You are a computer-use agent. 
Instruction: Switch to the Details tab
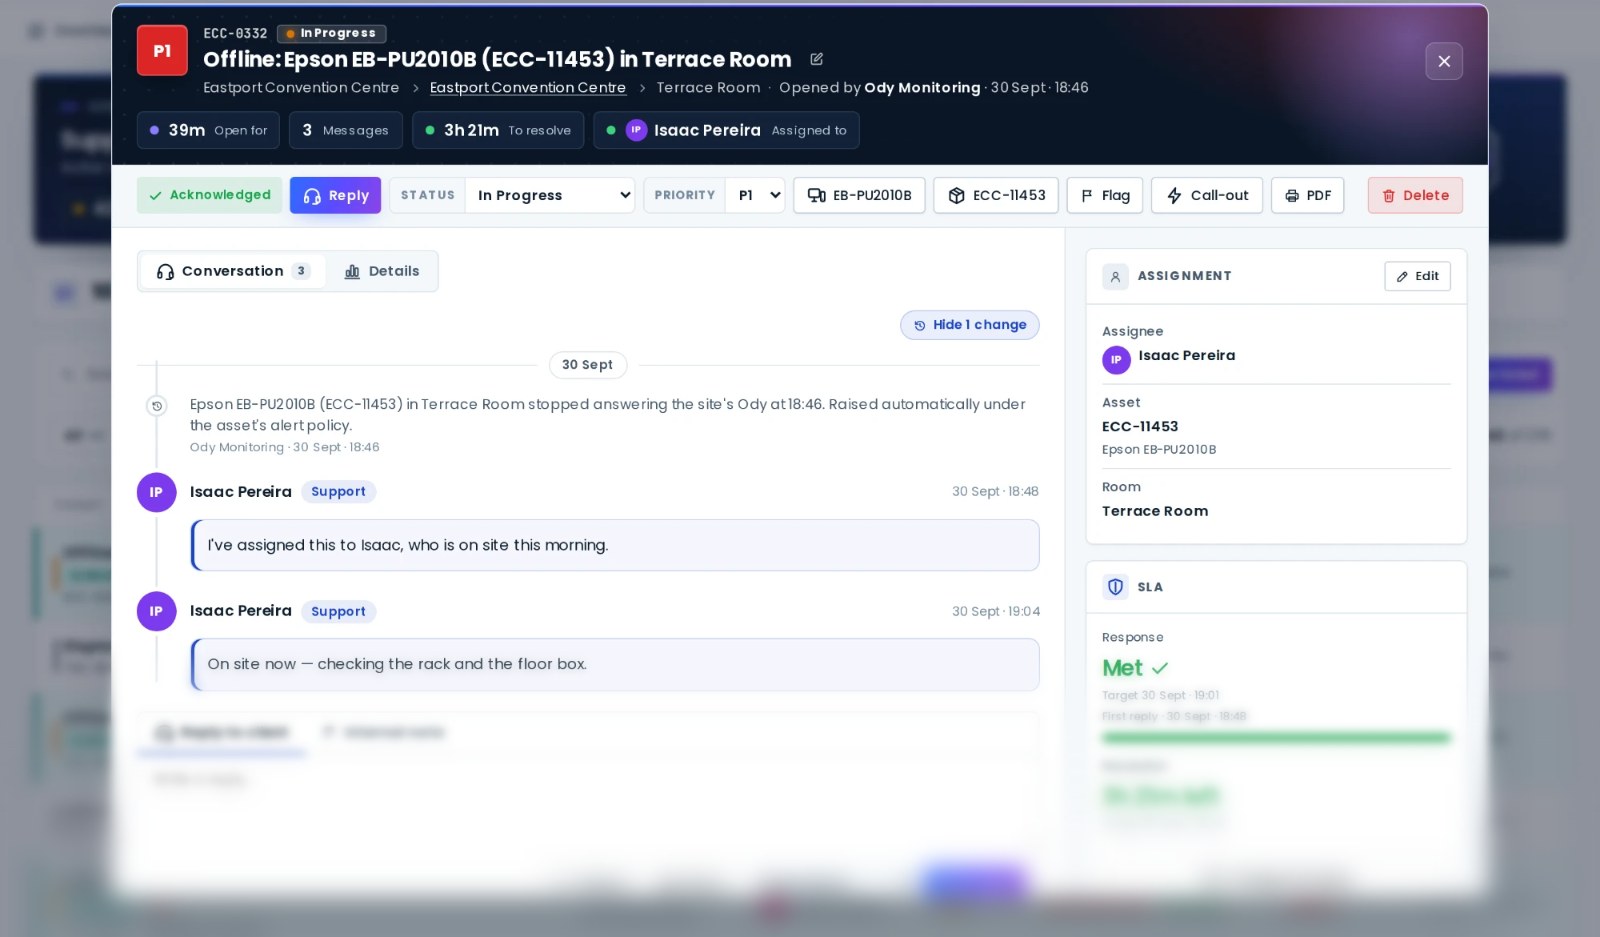click(x=381, y=271)
